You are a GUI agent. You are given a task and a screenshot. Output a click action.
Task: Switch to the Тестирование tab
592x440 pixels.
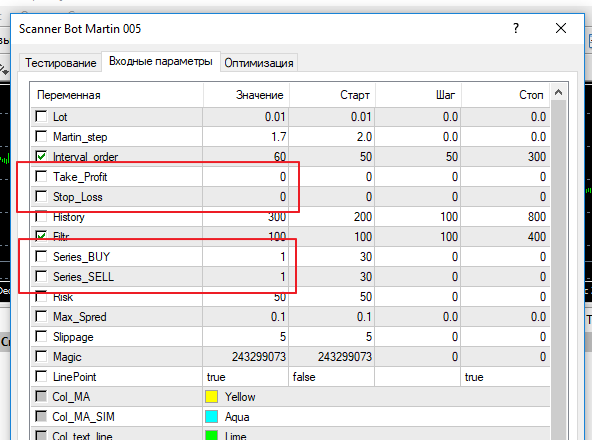(x=61, y=63)
